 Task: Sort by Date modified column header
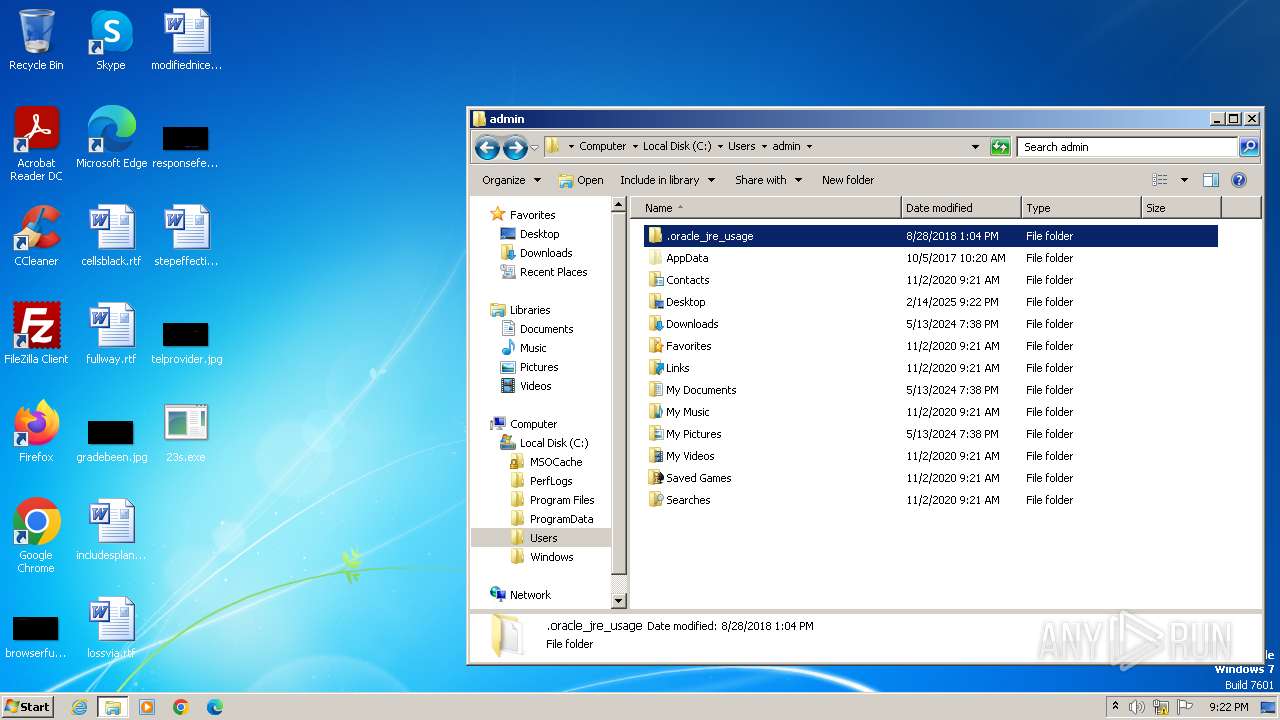961,208
